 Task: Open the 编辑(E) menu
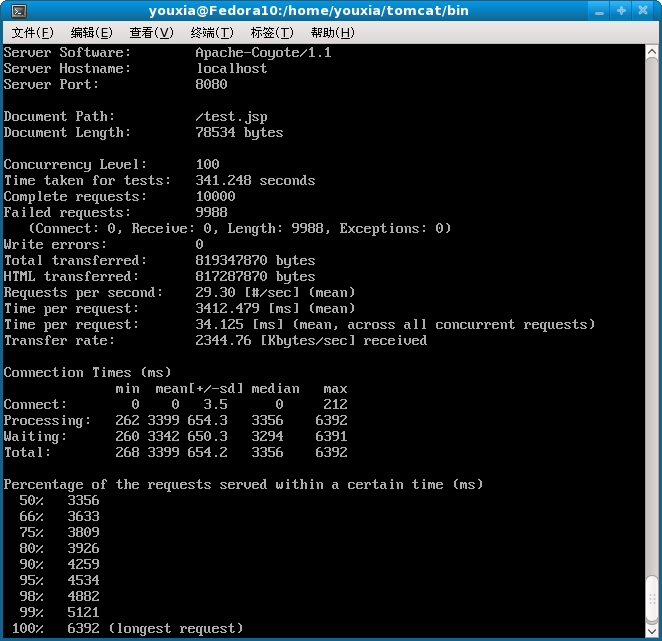(92, 33)
